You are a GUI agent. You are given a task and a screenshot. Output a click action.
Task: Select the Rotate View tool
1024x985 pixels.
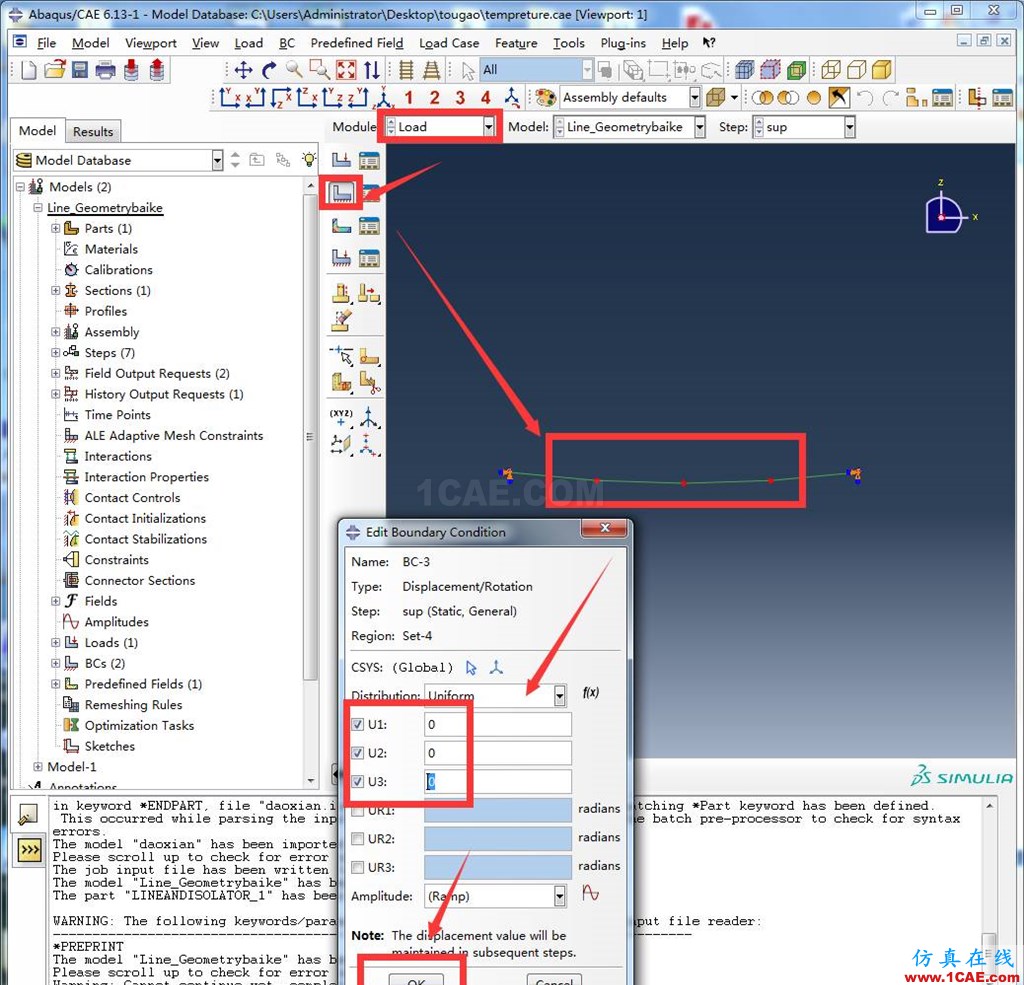269,70
